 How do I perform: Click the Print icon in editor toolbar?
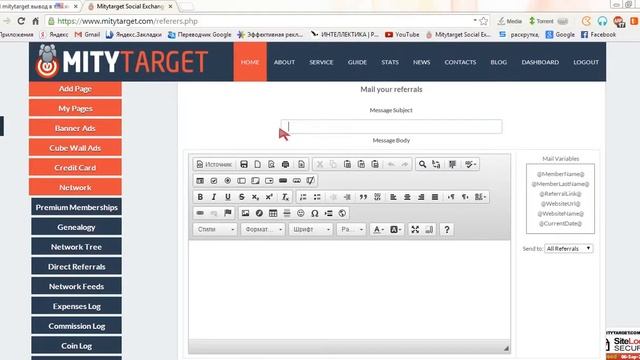coord(285,164)
